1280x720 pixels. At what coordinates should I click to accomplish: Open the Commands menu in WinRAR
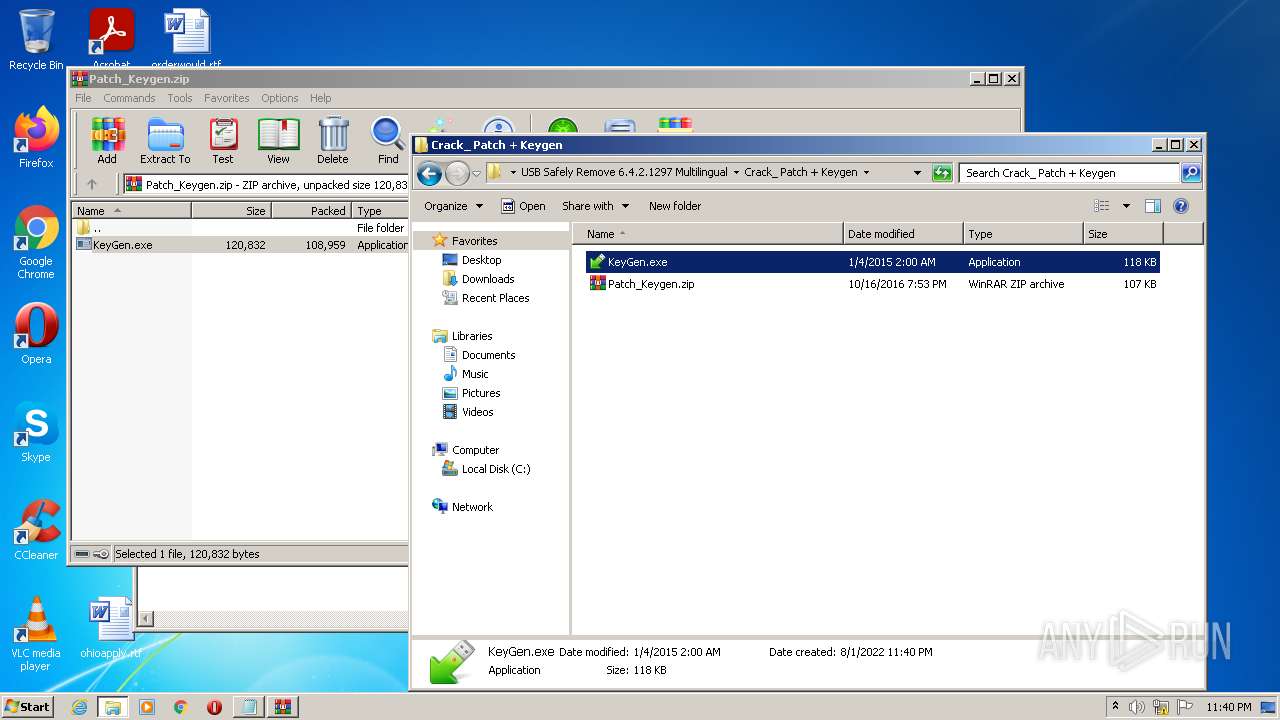(x=129, y=98)
